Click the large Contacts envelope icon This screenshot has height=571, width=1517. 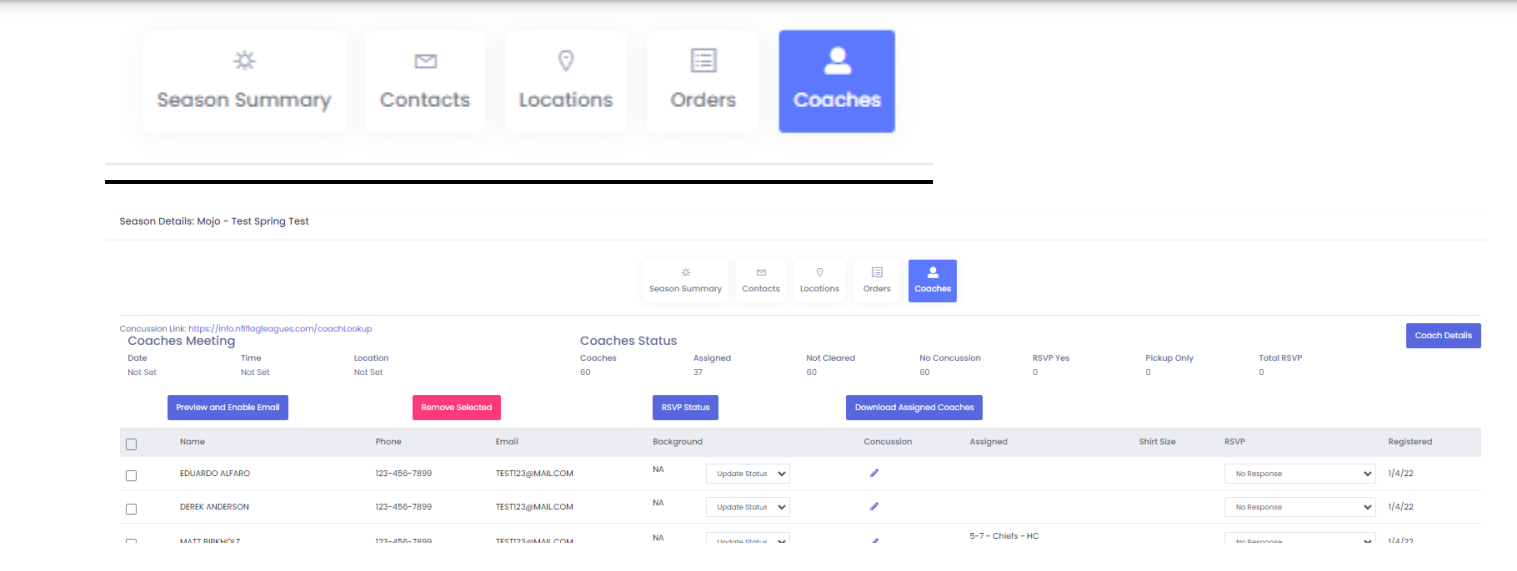[425, 61]
